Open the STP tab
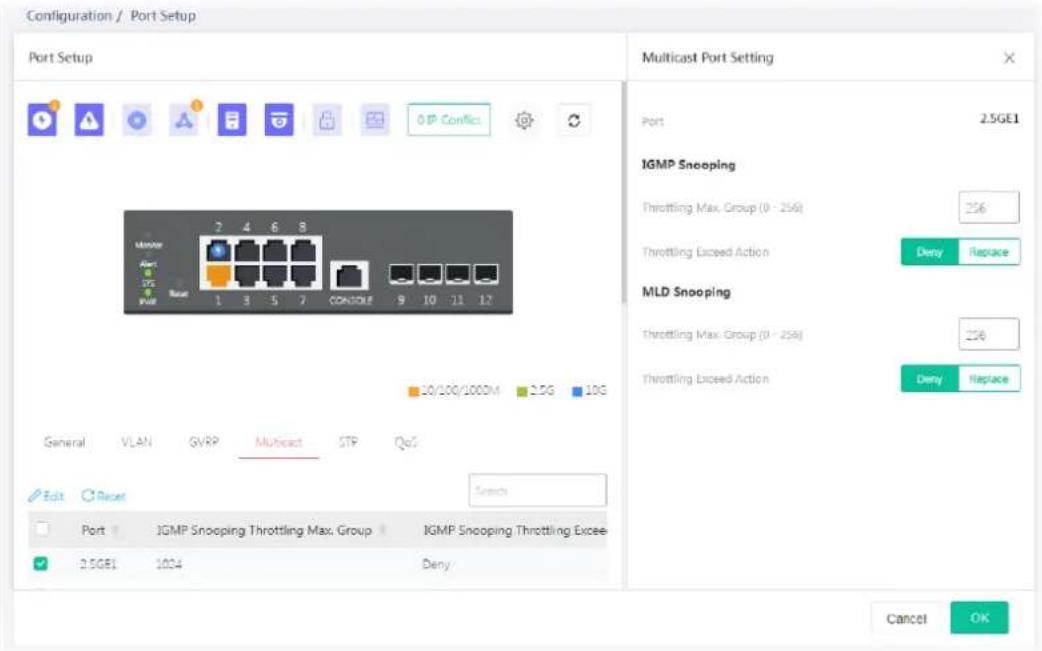 click(348, 442)
